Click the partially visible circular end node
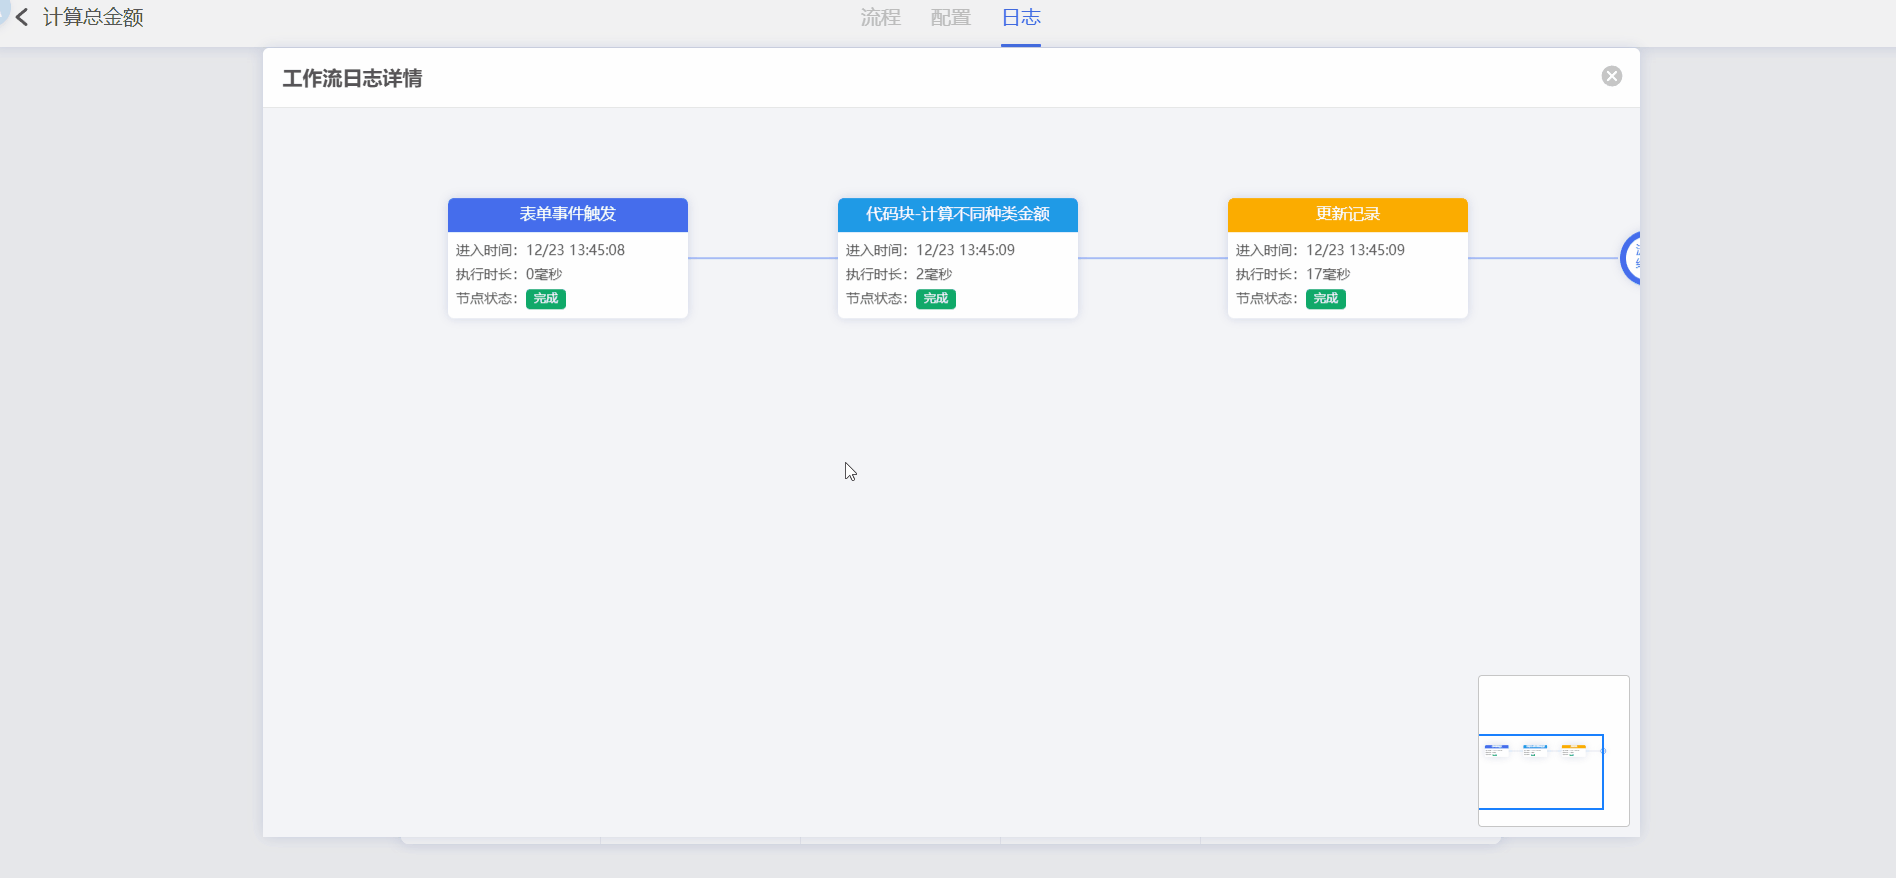This screenshot has width=1896, height=878. pyautogui.click(x=1631, y=258)
